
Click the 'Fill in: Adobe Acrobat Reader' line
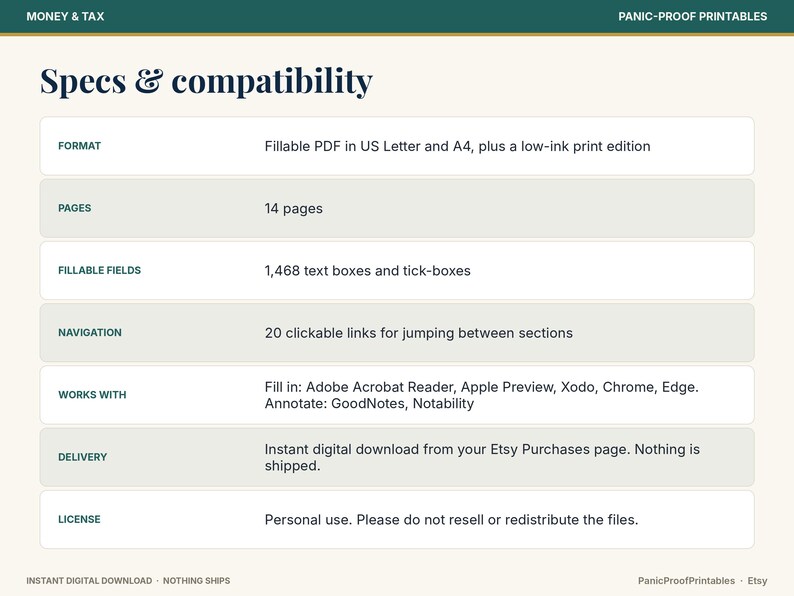point(482,387)
